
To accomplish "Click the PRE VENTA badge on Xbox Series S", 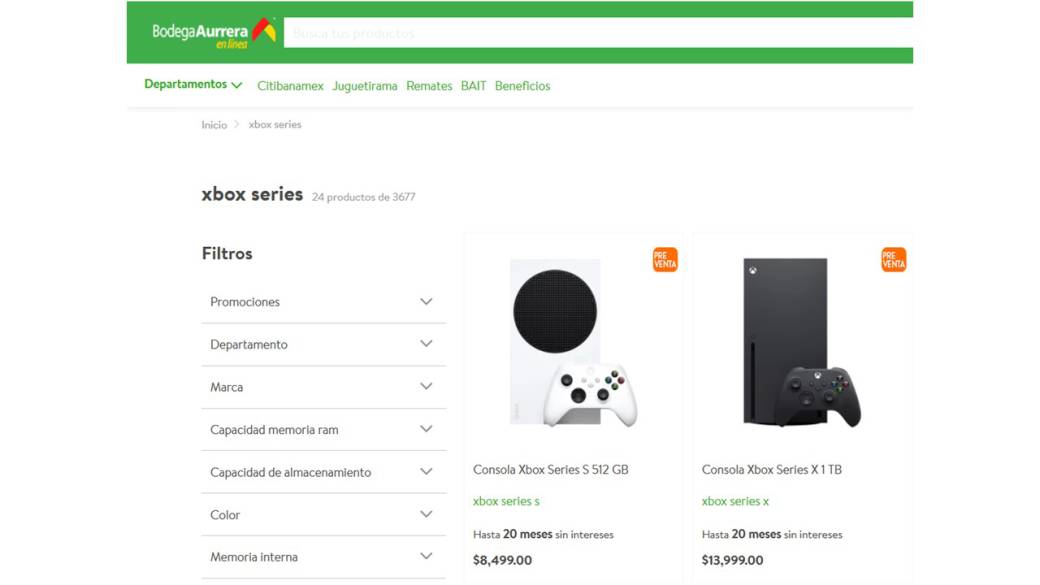I will (x=663, y=259).
